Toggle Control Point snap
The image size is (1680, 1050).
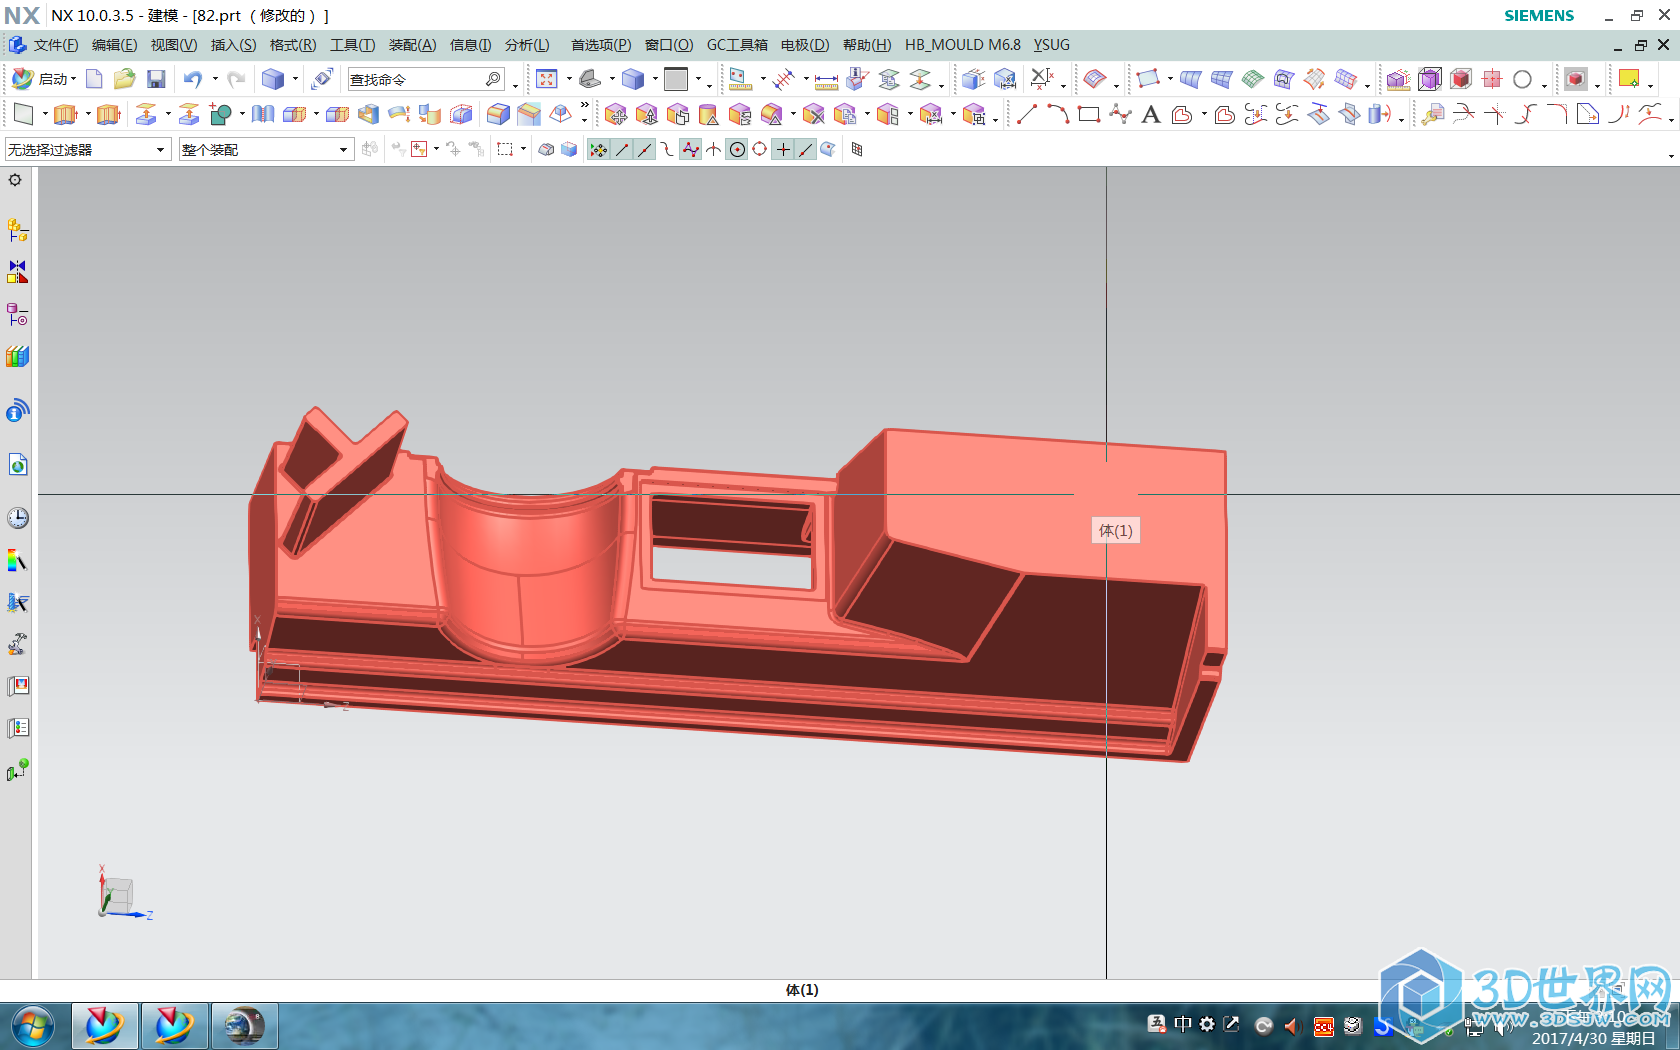(667, 150)
